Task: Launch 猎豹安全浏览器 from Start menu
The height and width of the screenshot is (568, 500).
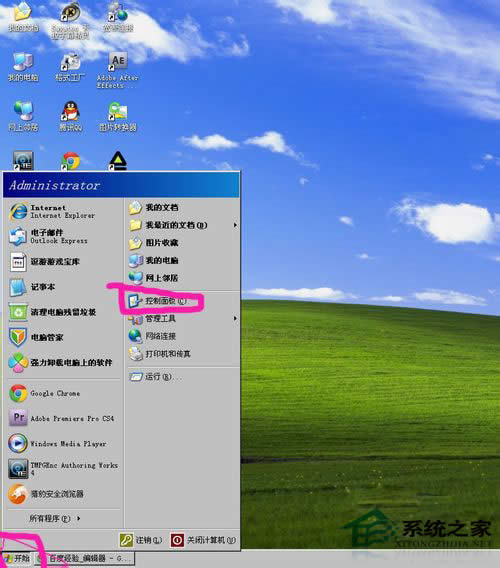Action: pyautogui.click(x=63, y=494)
